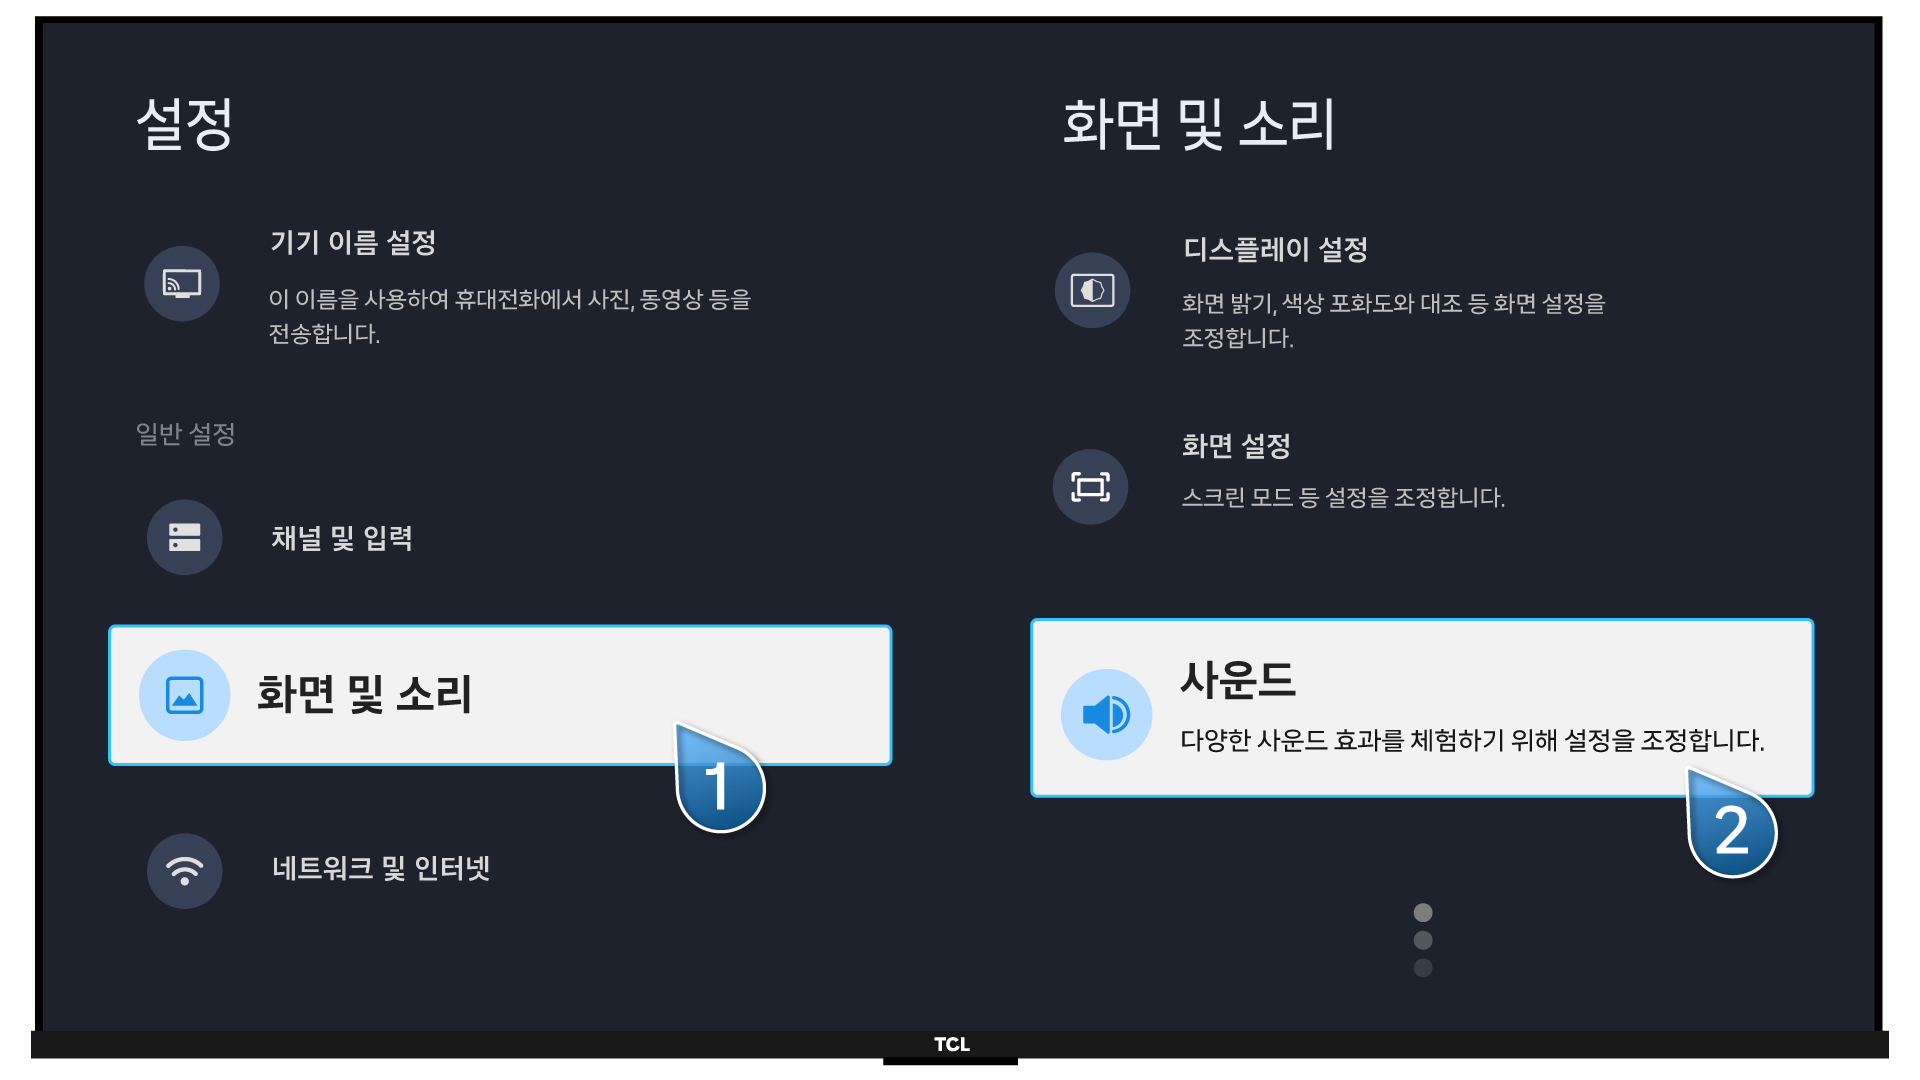Click the Wi-Fi icon for 네트워크 및 인터넷
1920x1080 pixels.
point(185,870)
